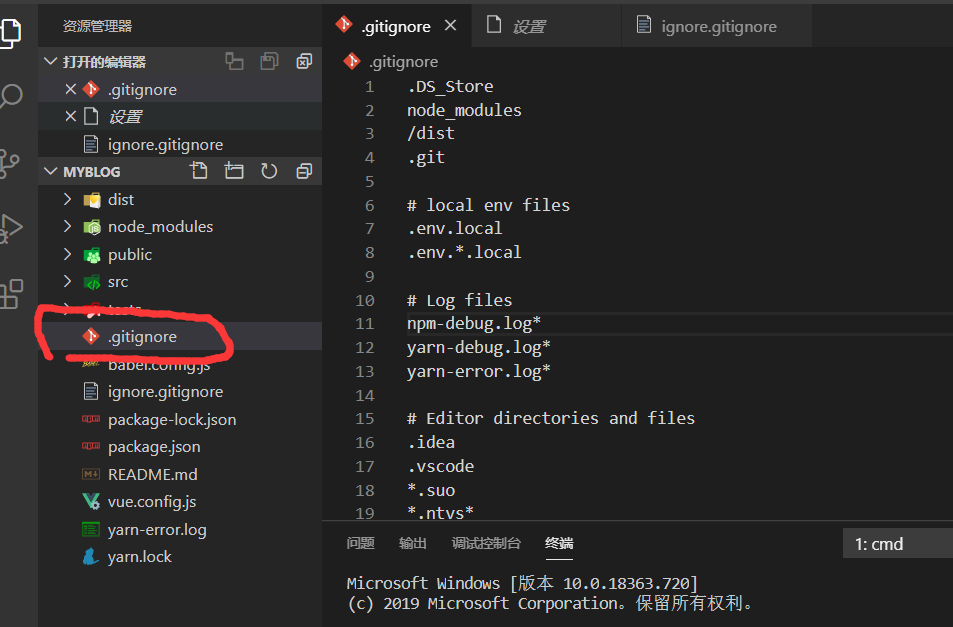Open the Run and Debug view
Screen dimensions: 953x627
pyautogui.click(x=11, y=229)
